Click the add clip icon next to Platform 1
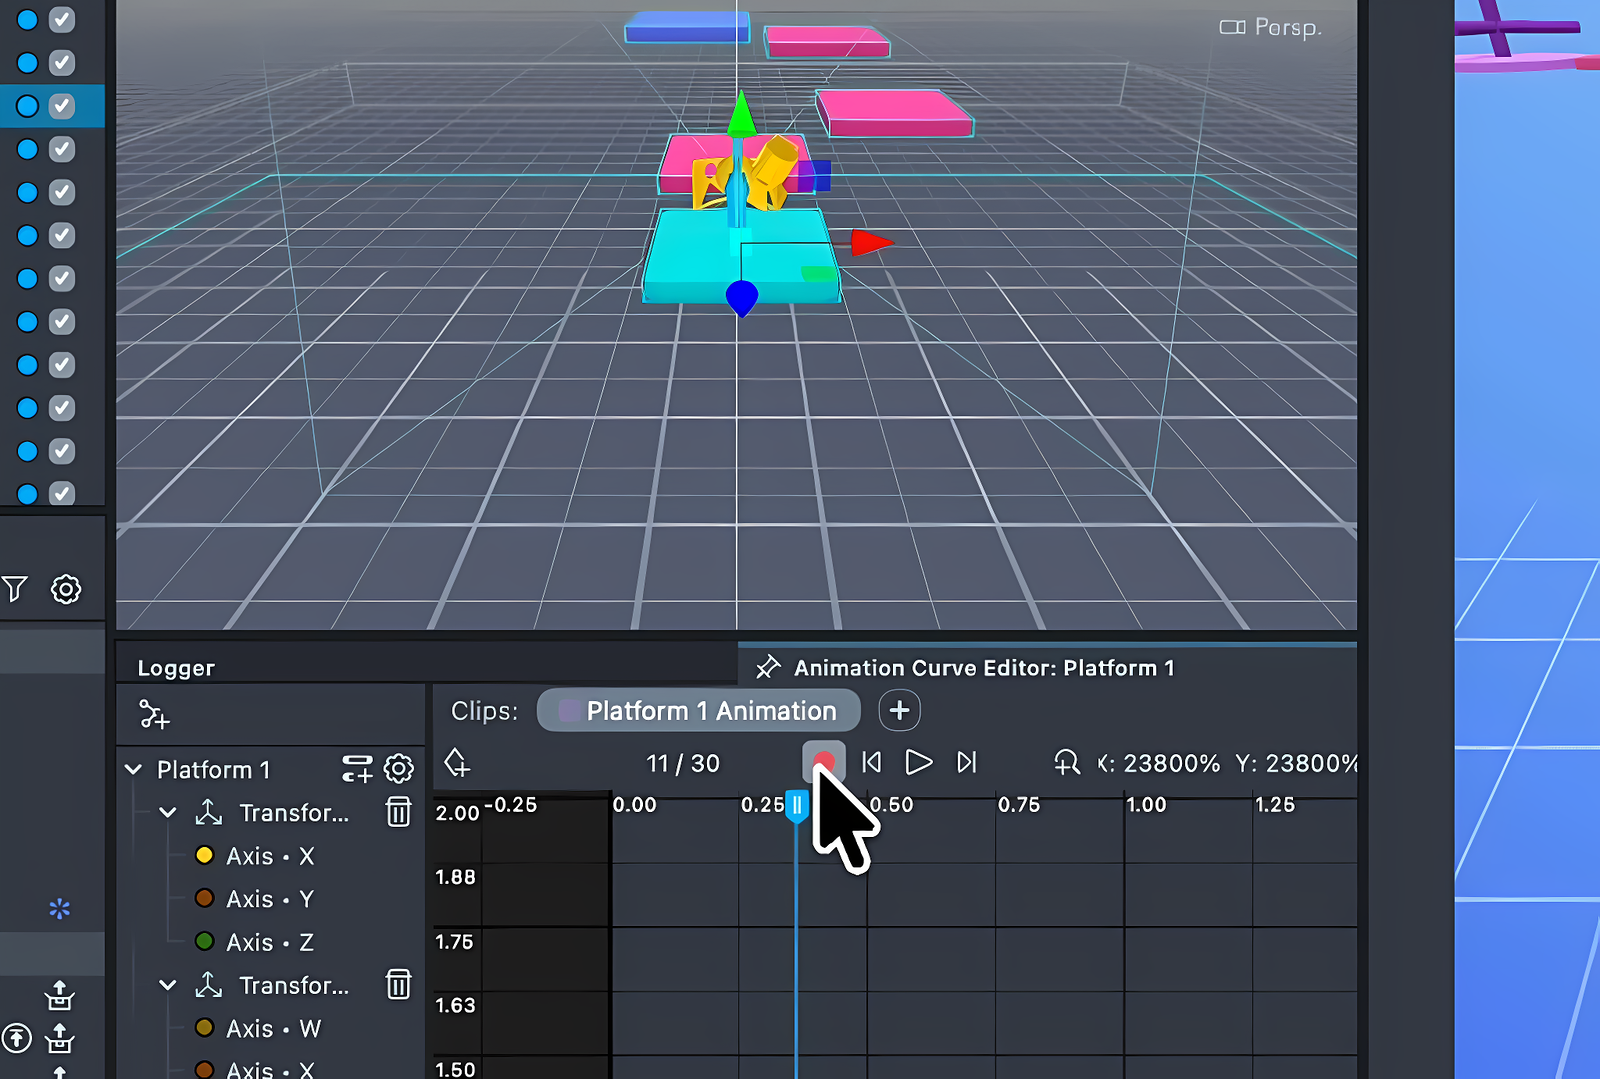Viewport: 1600px width, 1079px height. [355, 768]
